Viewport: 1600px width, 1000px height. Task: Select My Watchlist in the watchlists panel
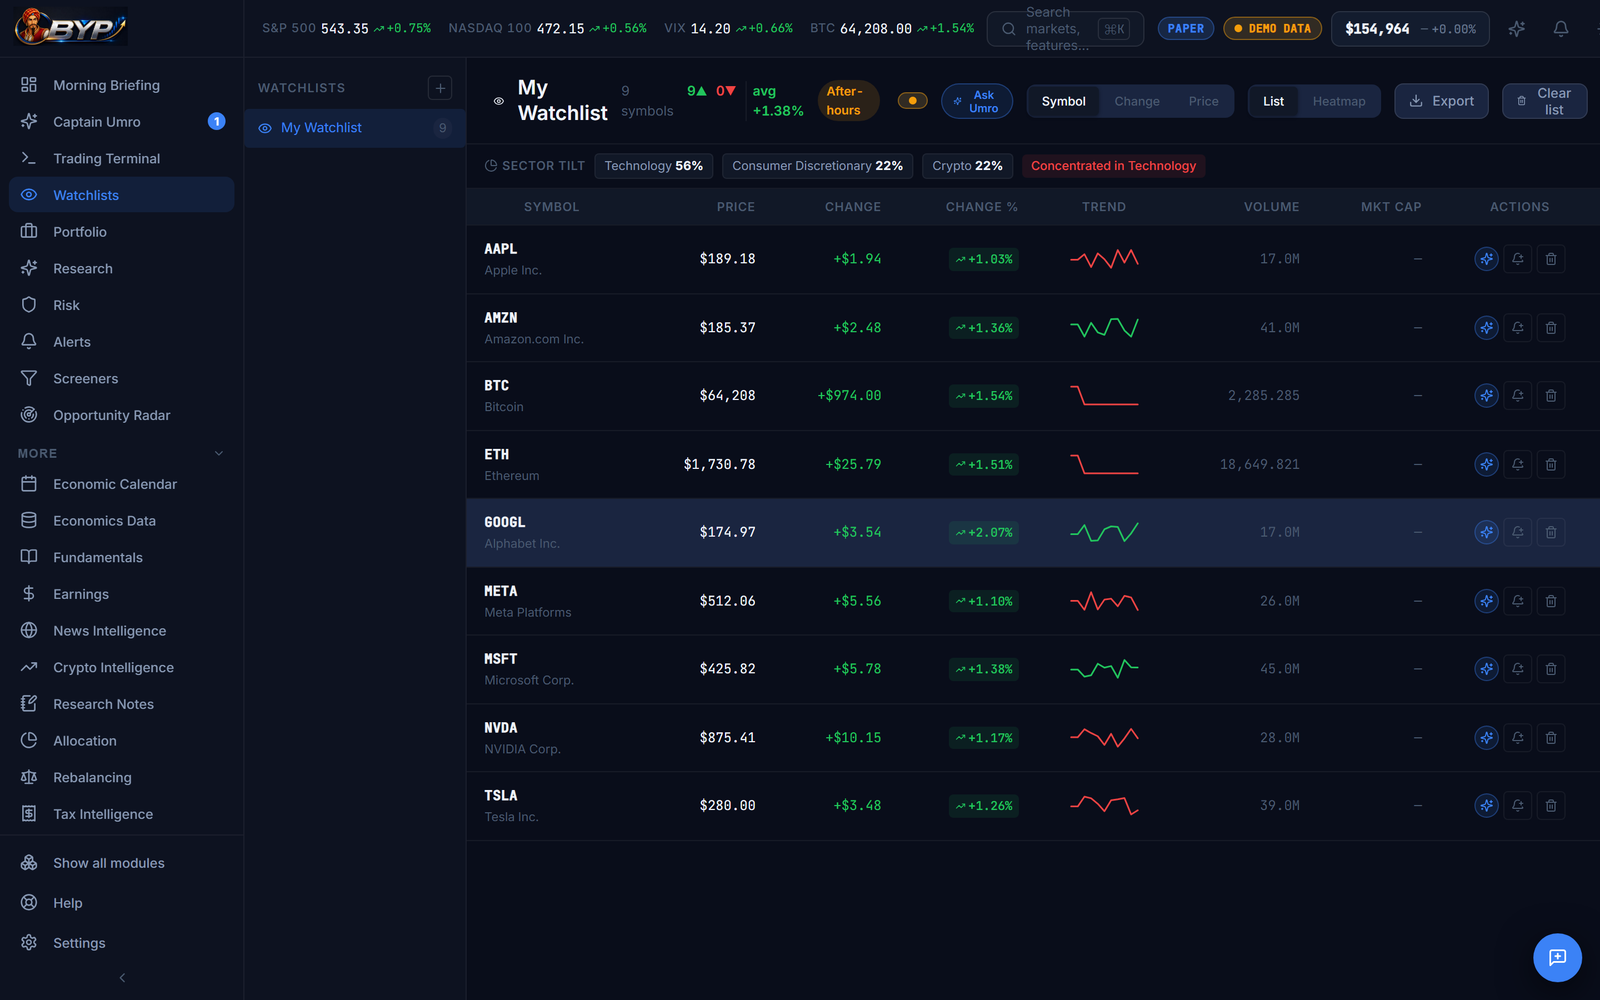[x=355, y=128]
